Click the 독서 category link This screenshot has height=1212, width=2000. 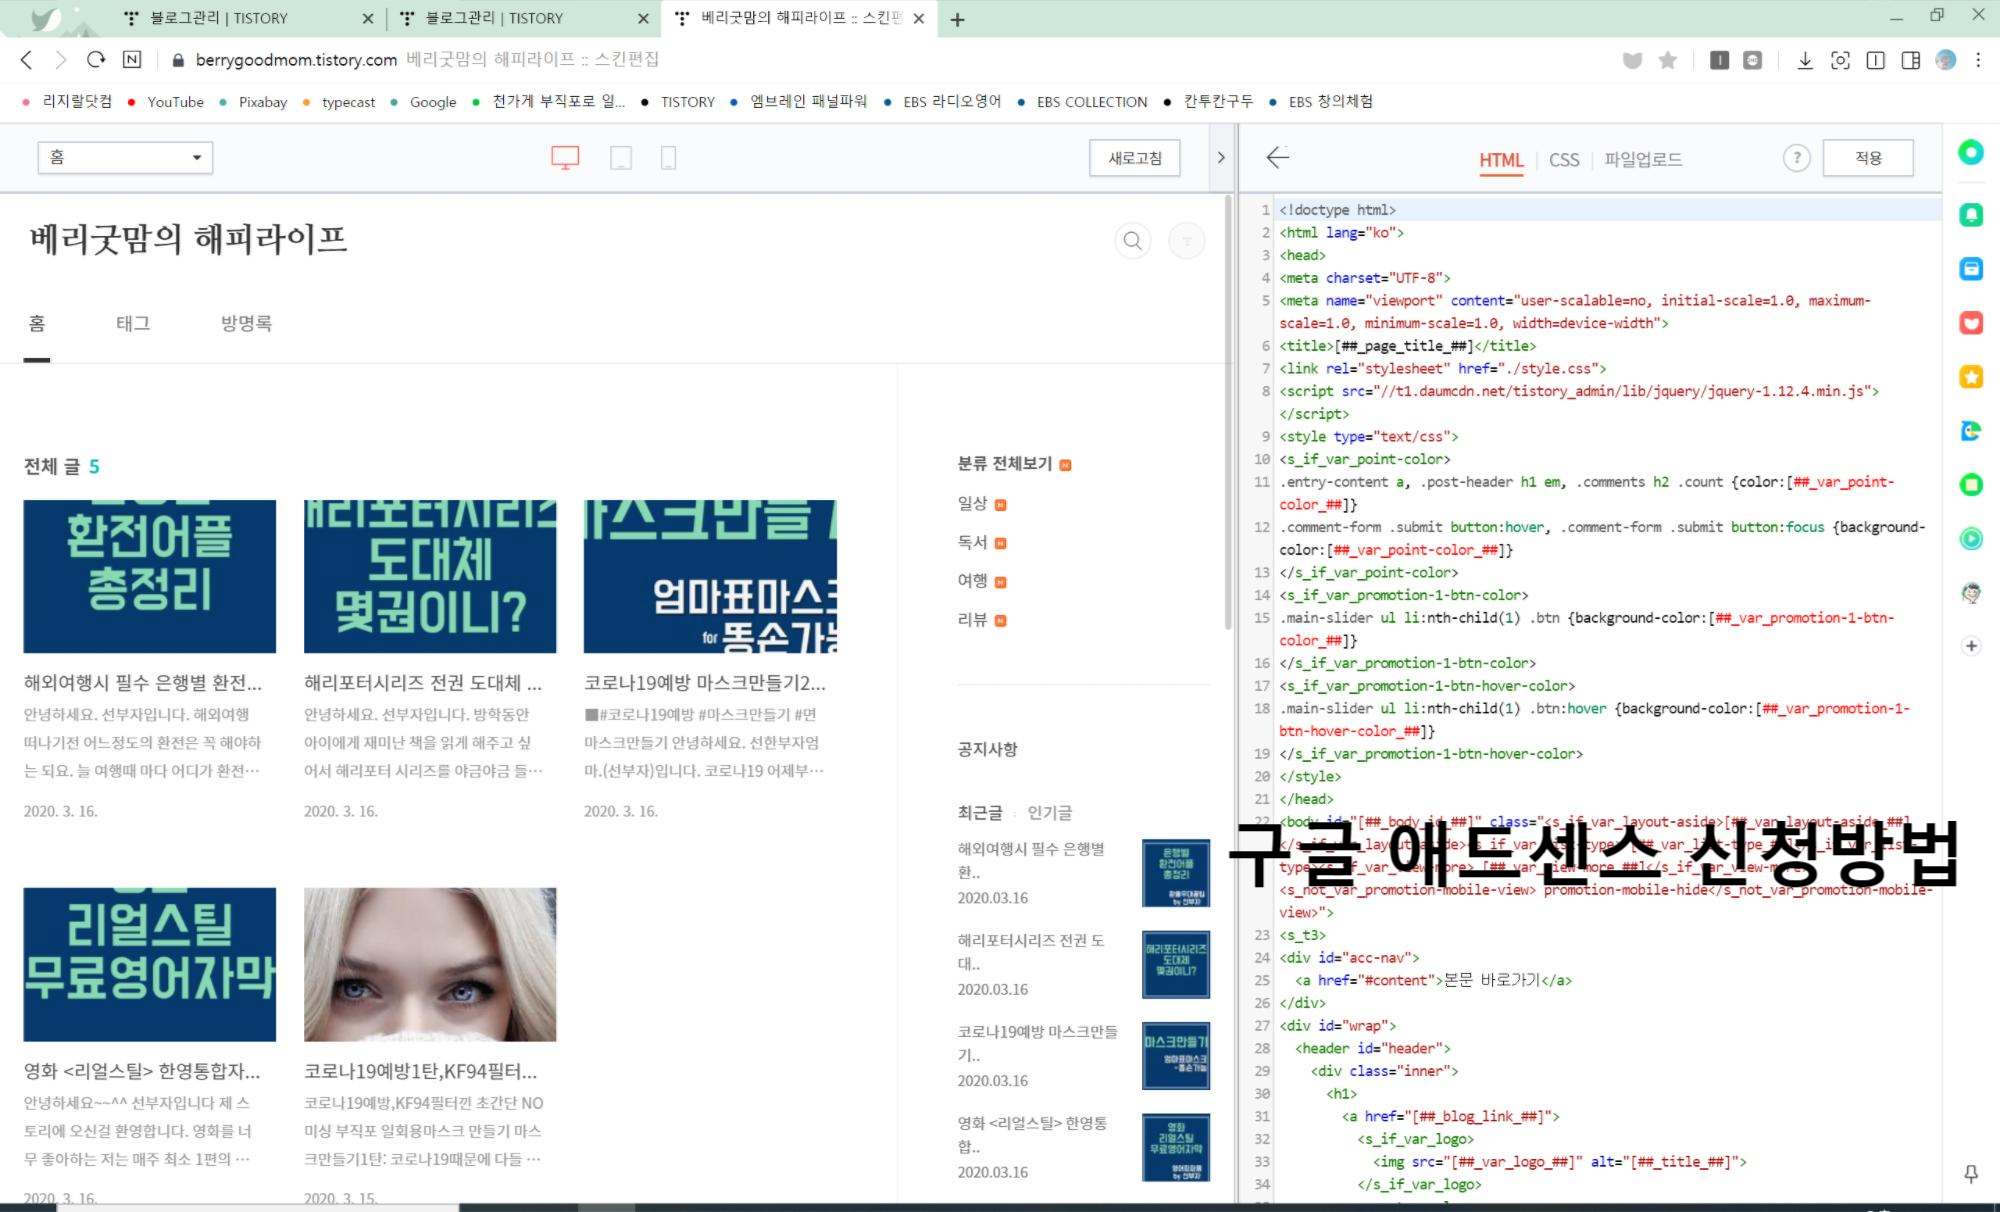[972, 542]
